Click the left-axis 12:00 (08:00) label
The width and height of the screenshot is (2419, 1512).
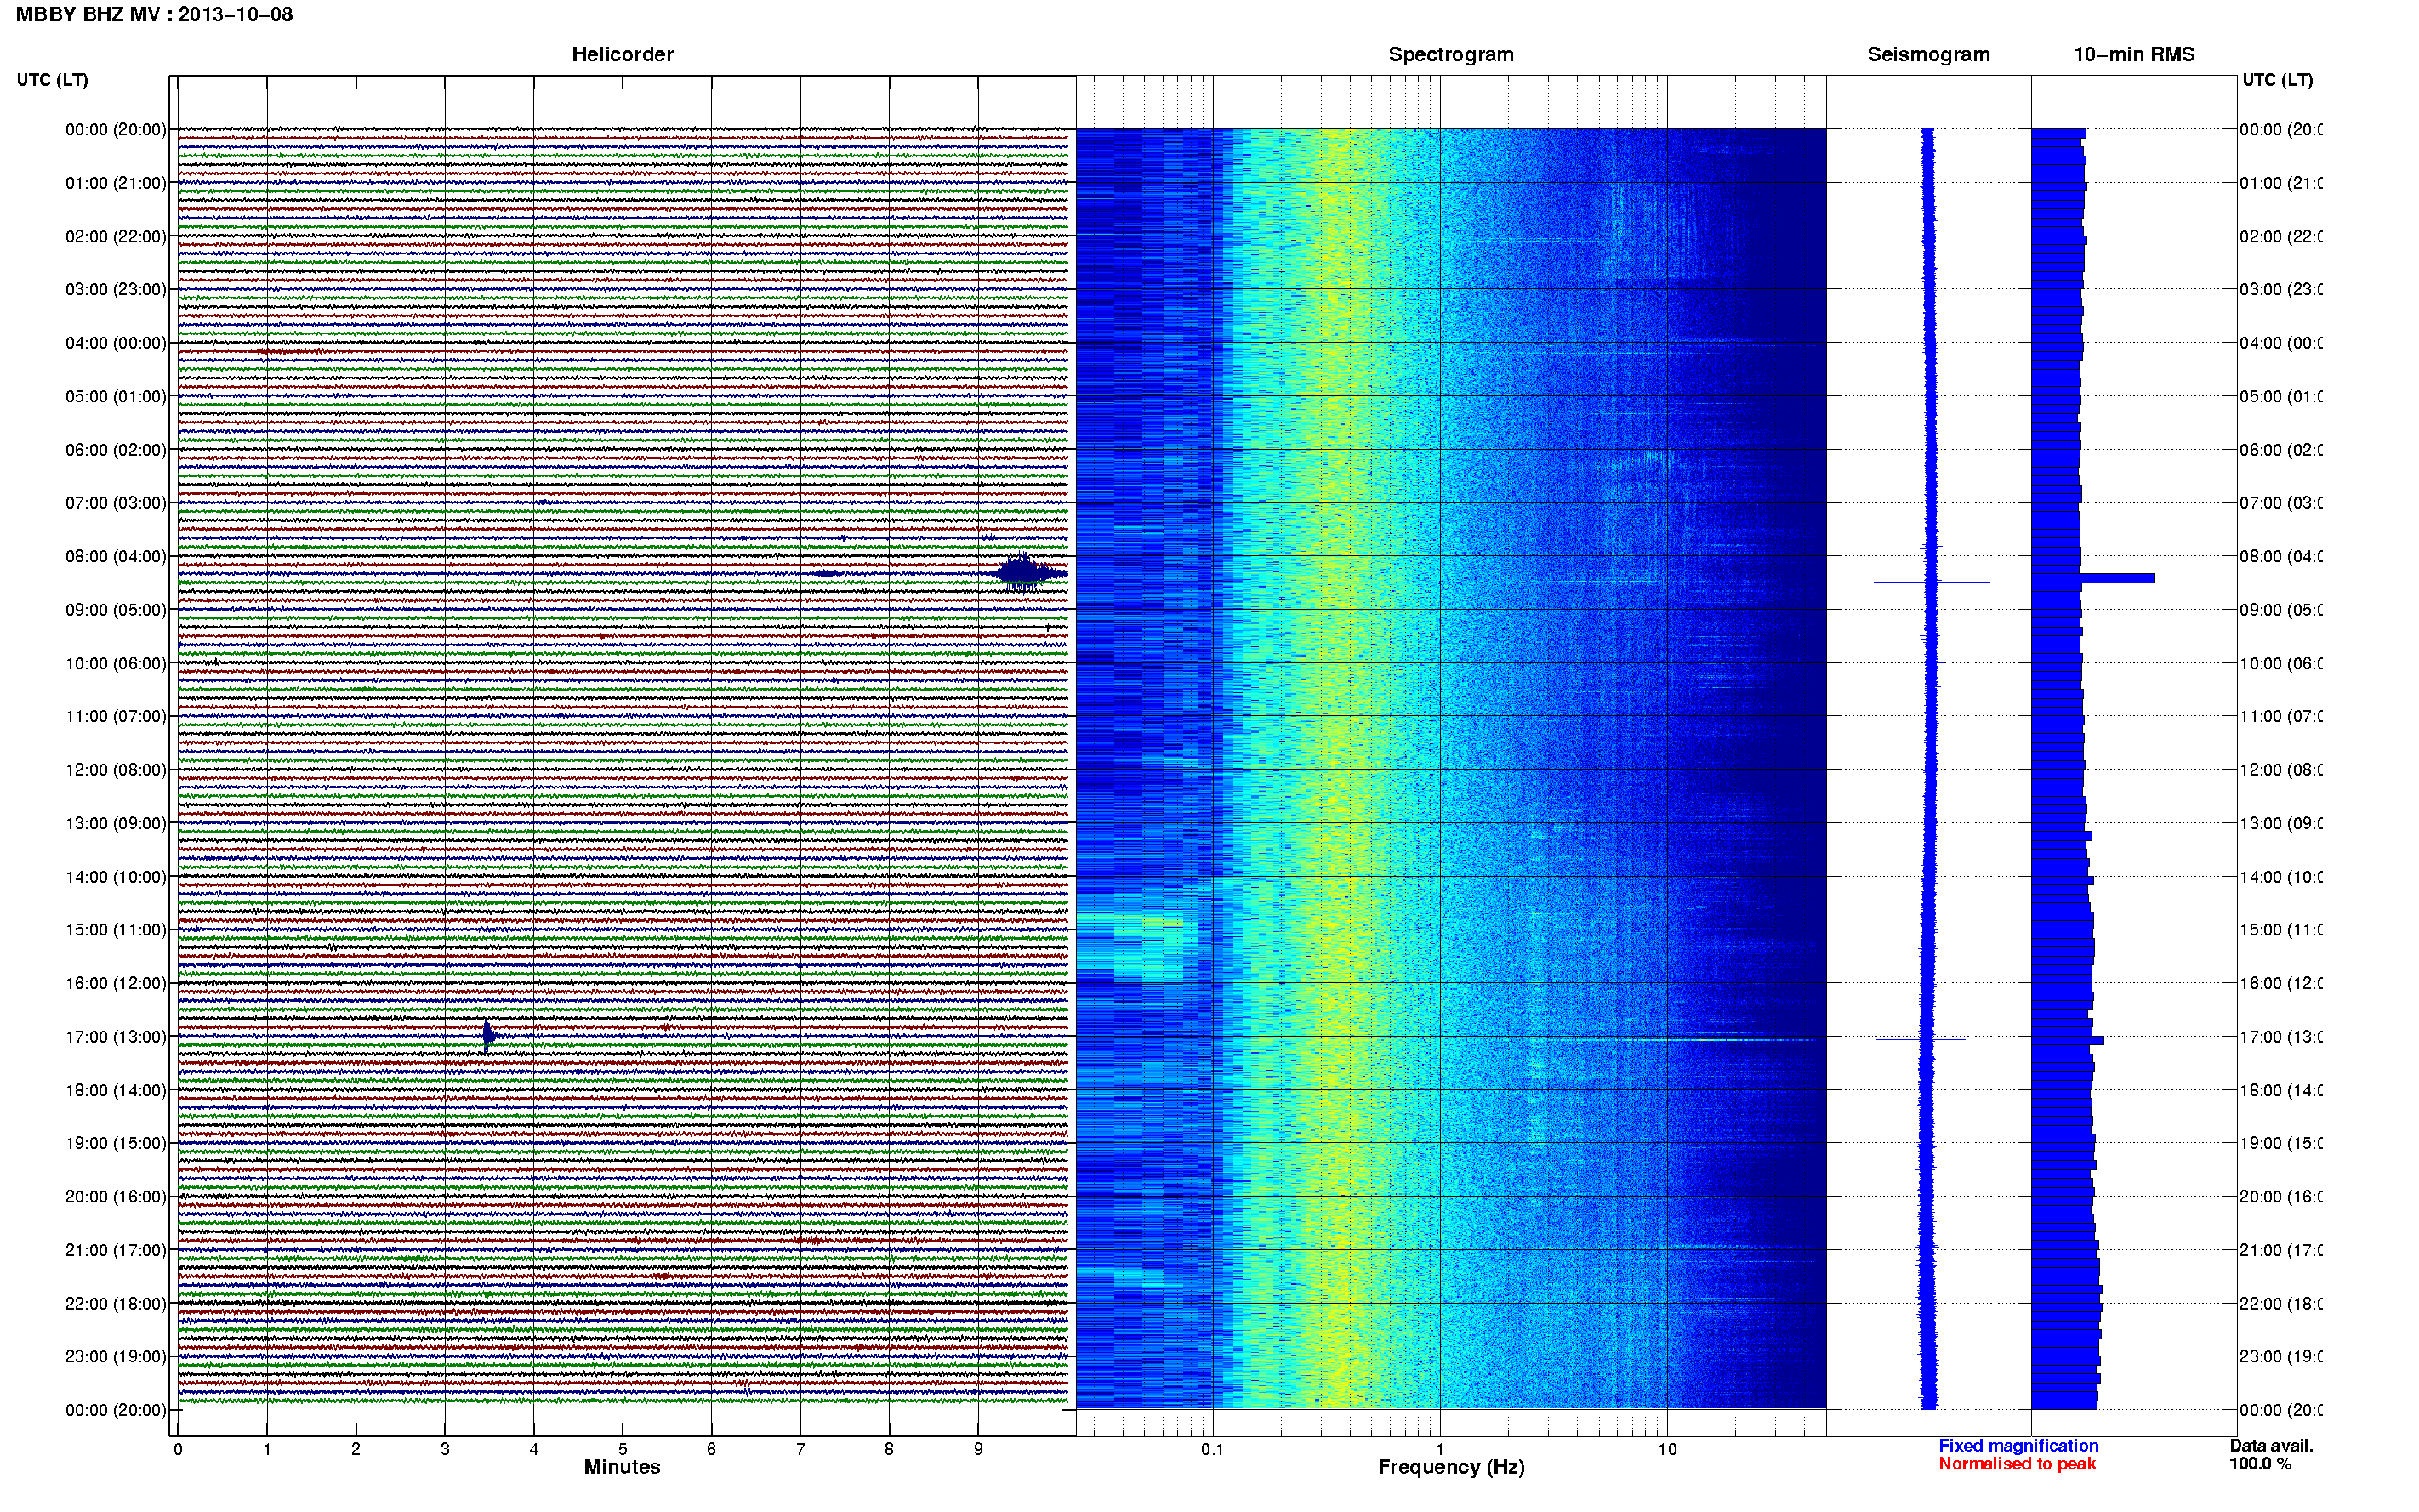coord(116,770)
